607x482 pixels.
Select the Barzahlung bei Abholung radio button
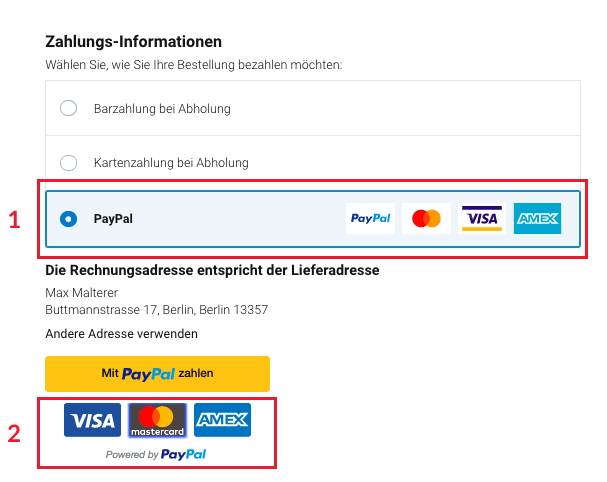coord(69,108)
